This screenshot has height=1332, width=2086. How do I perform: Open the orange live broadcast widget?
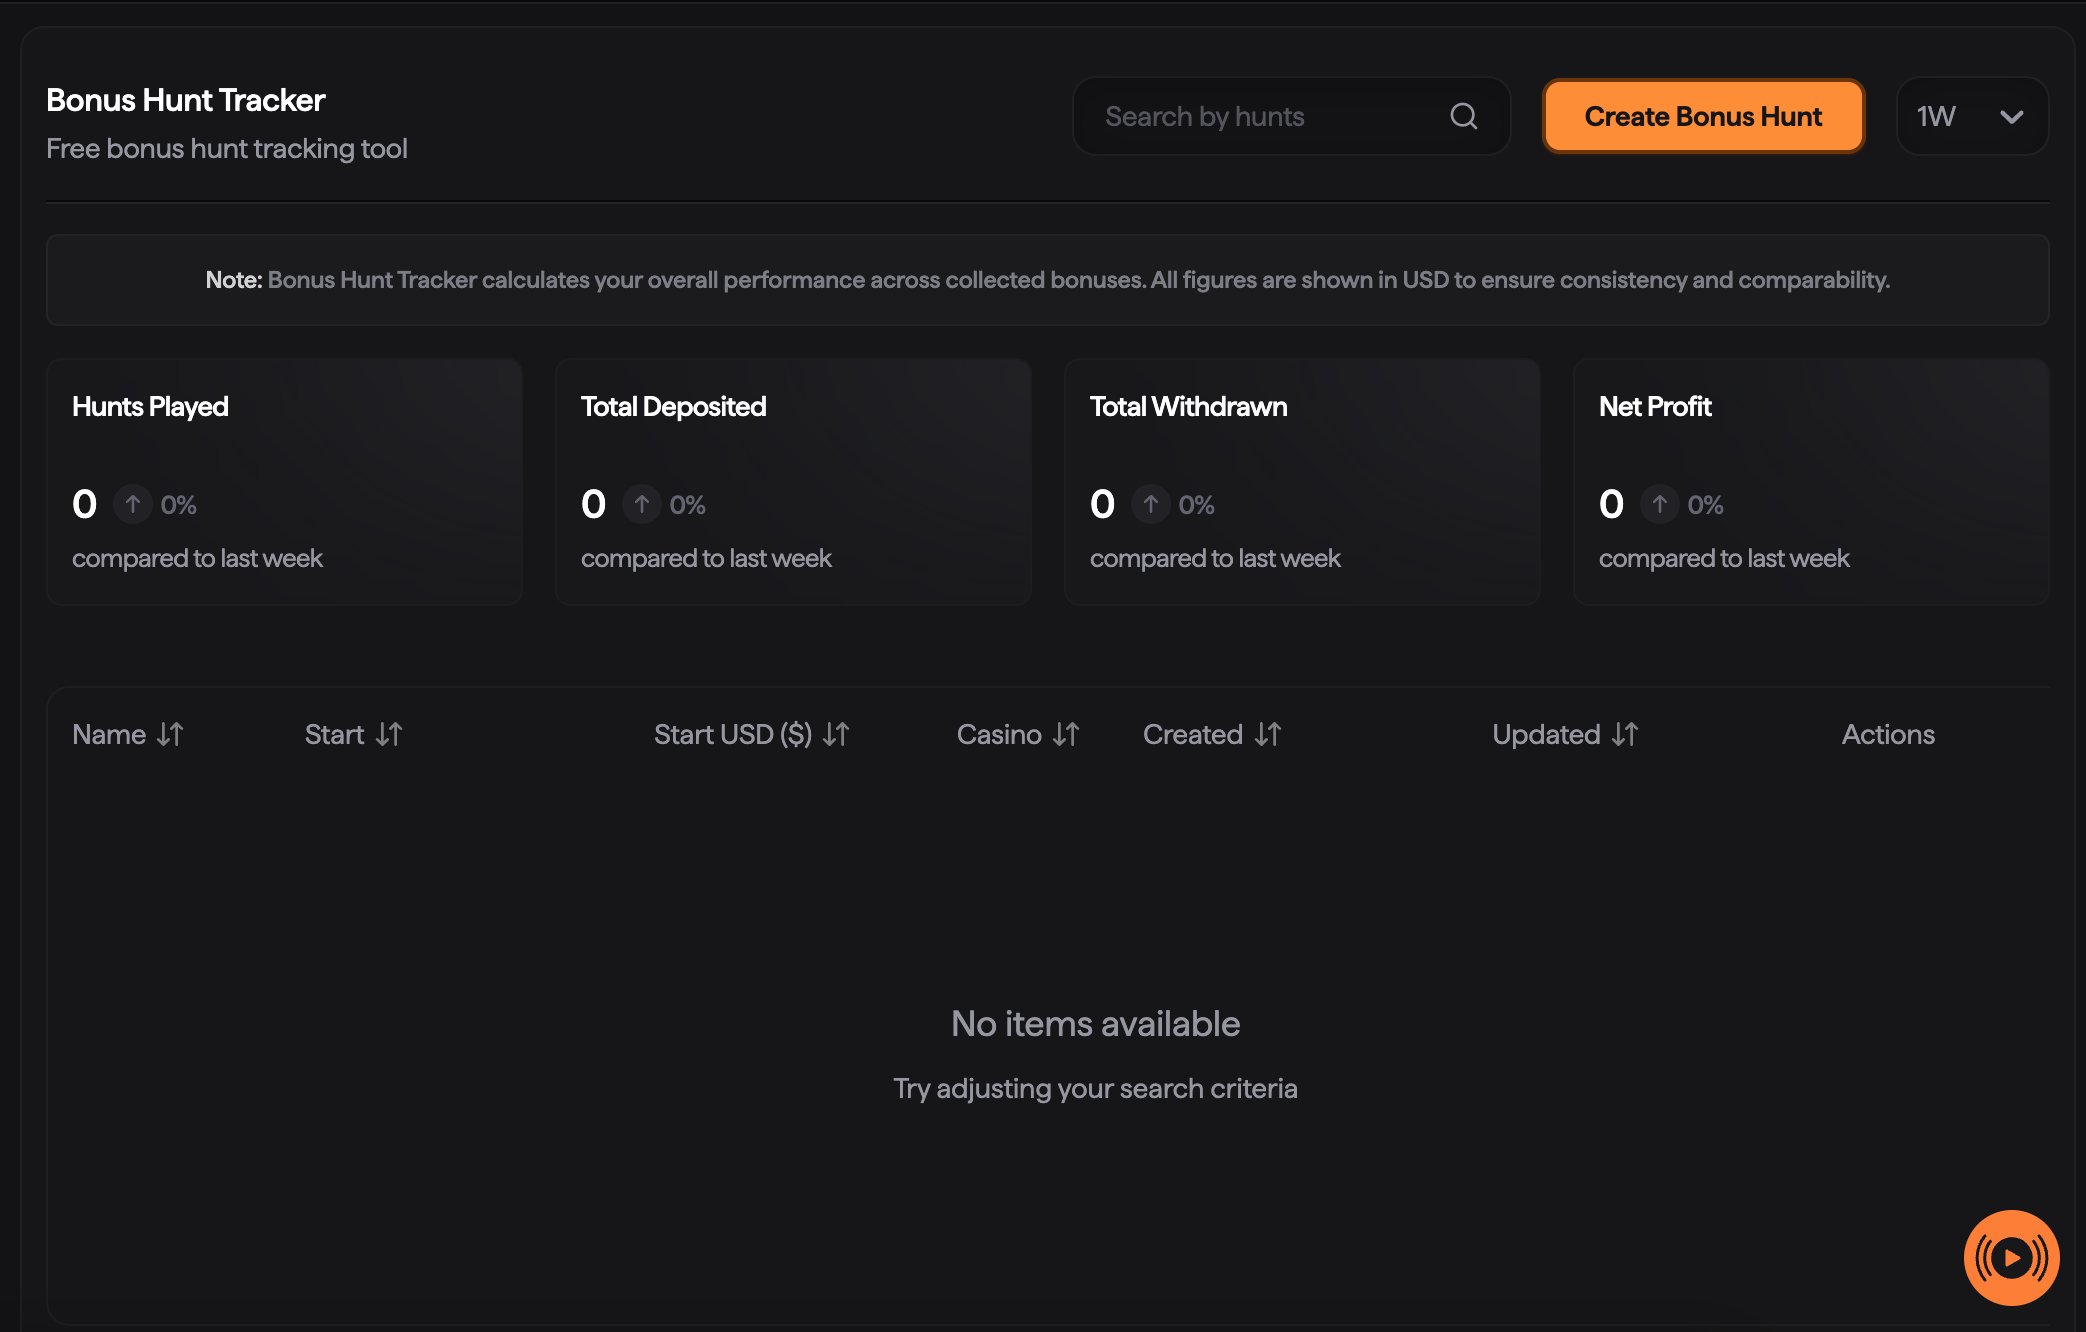pos(2011,1257)
